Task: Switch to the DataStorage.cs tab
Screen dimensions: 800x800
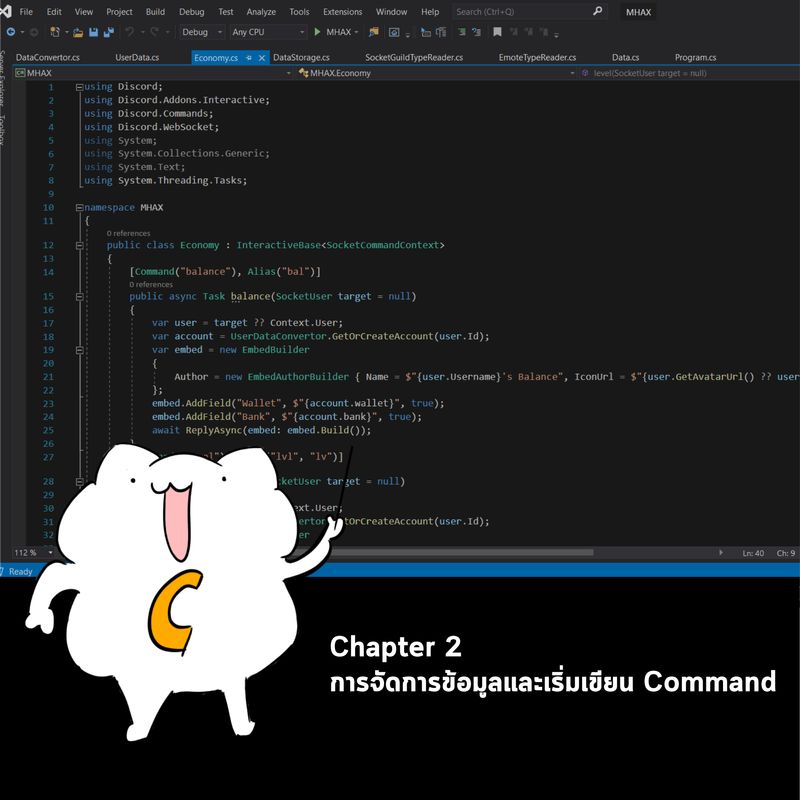Action: (x=303, y=57)
